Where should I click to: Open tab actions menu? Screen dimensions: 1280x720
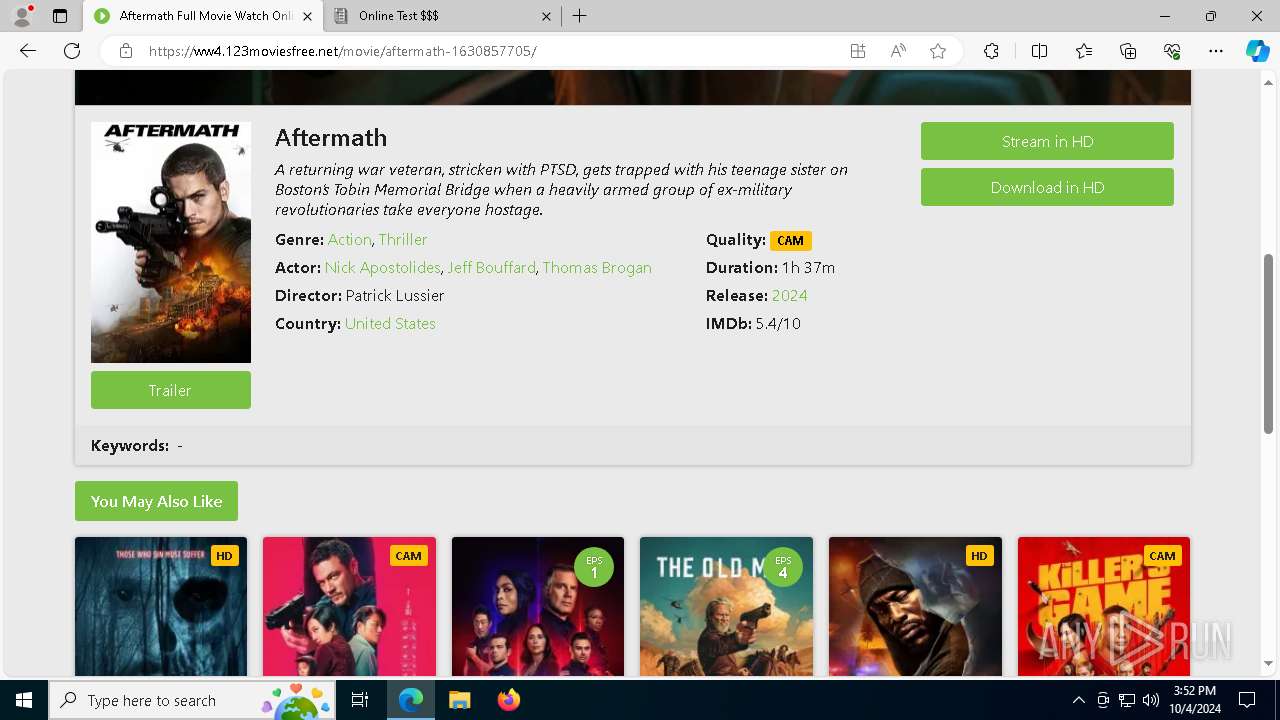tap(60, 16)
